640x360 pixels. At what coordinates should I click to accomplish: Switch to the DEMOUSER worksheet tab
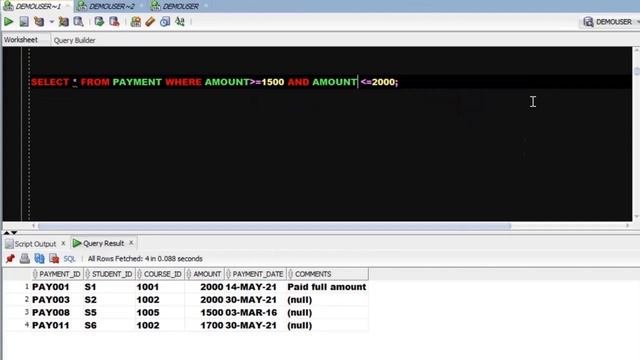click(x=180, y=6)
